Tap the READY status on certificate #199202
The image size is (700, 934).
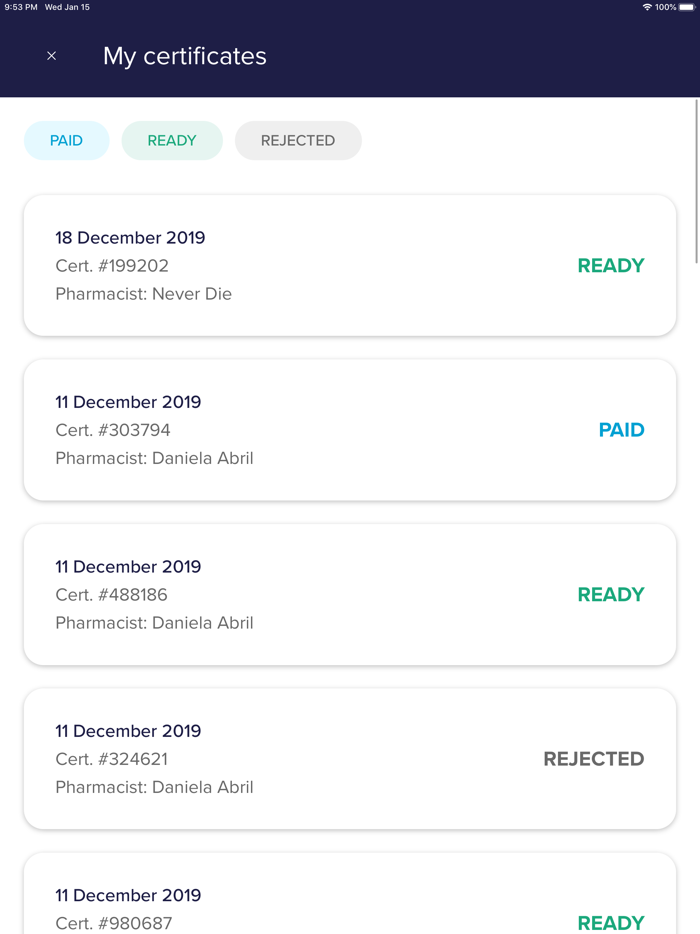[x=611, y=265]
